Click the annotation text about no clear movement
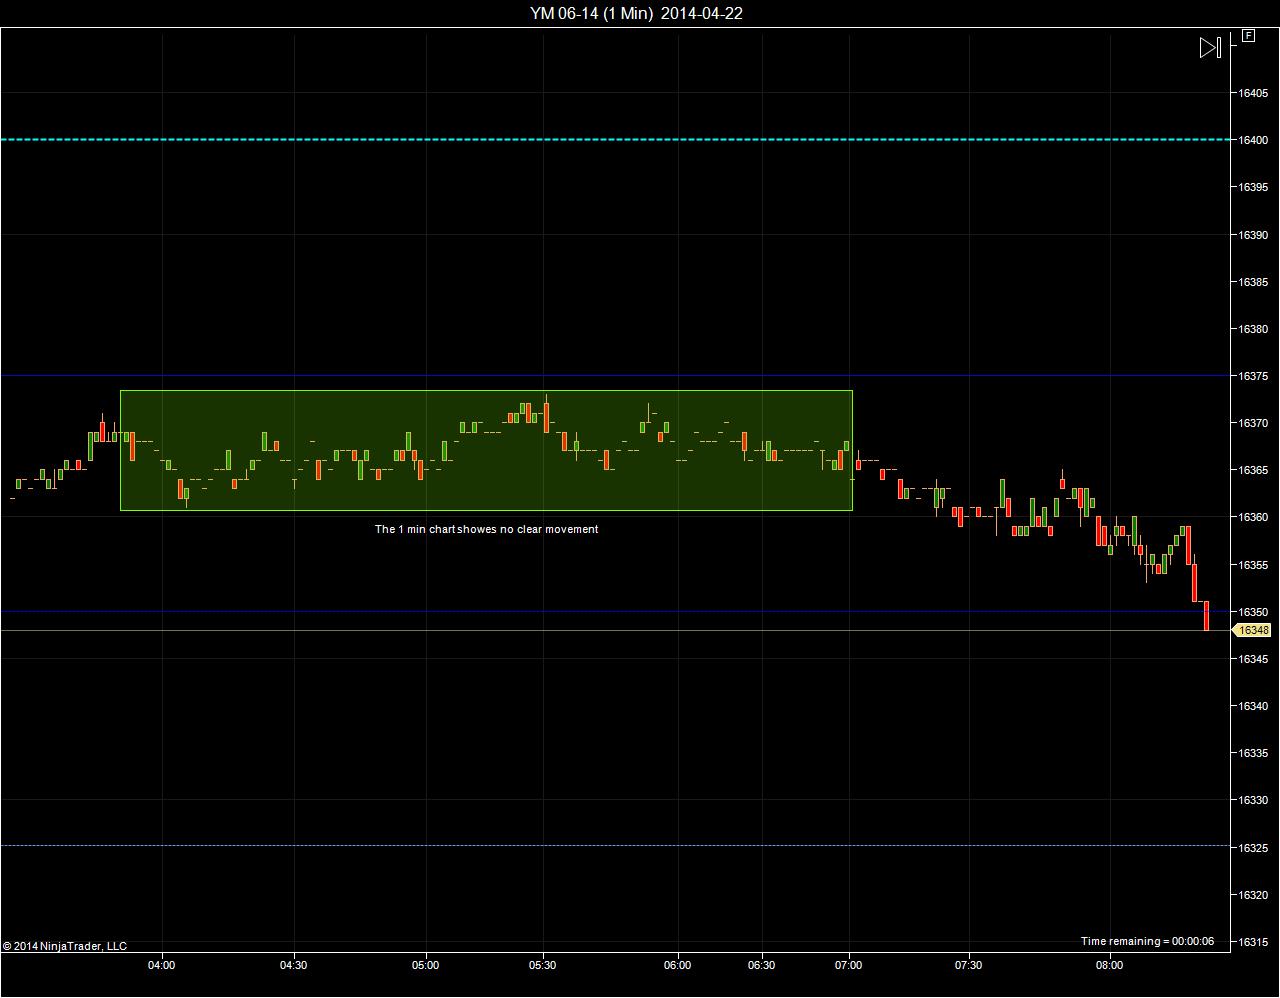Image resolution: width=1280 pixels, height=998 pixels. pyautogui.click(x=487, y=529)
